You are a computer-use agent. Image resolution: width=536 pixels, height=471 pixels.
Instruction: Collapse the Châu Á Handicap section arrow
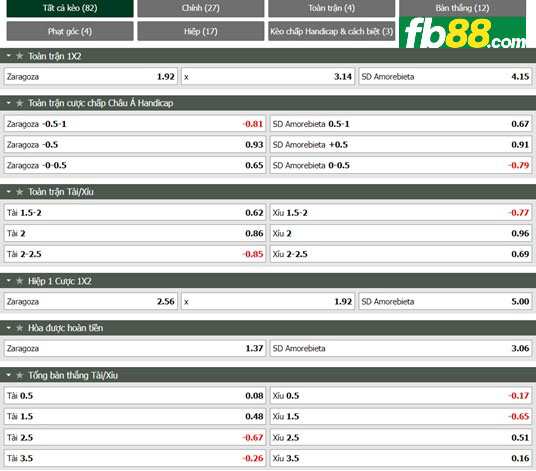[x=9, y=103]
